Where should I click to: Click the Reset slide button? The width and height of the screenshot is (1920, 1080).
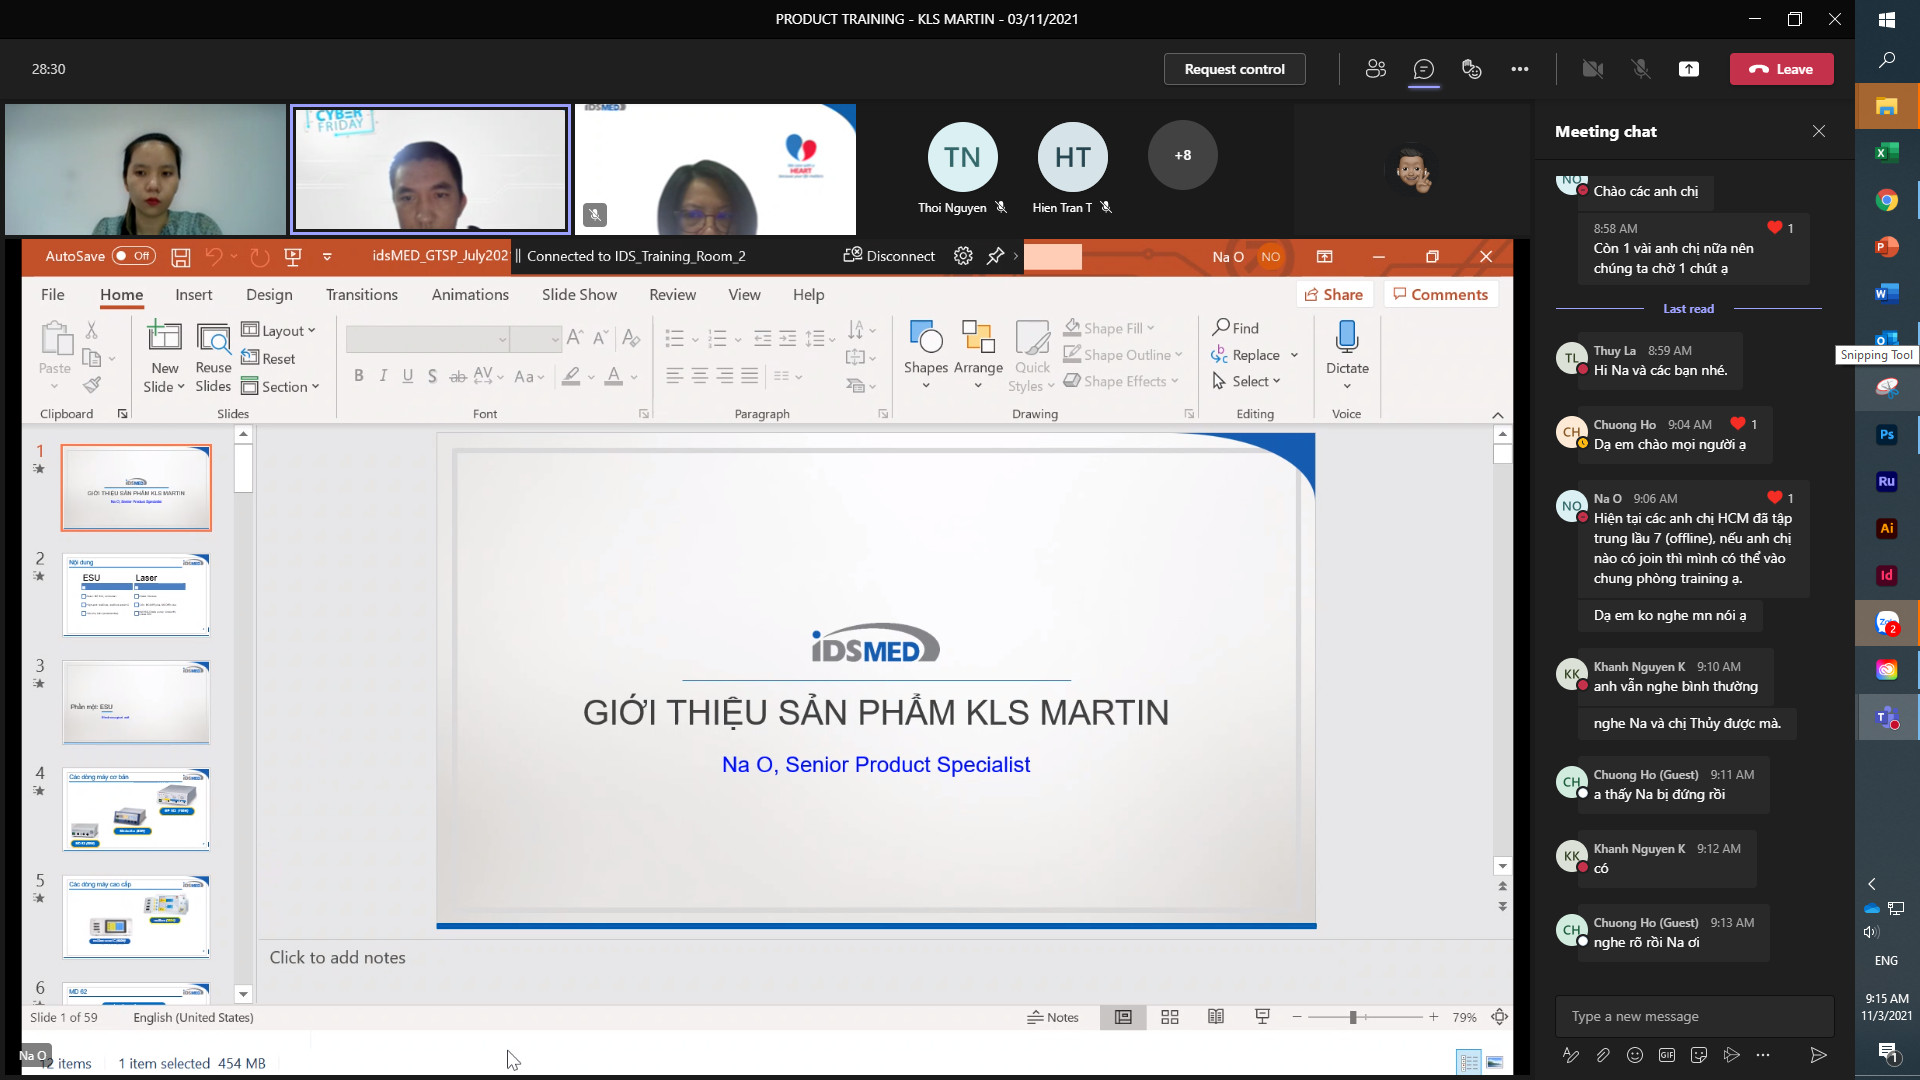click(268, 358)
